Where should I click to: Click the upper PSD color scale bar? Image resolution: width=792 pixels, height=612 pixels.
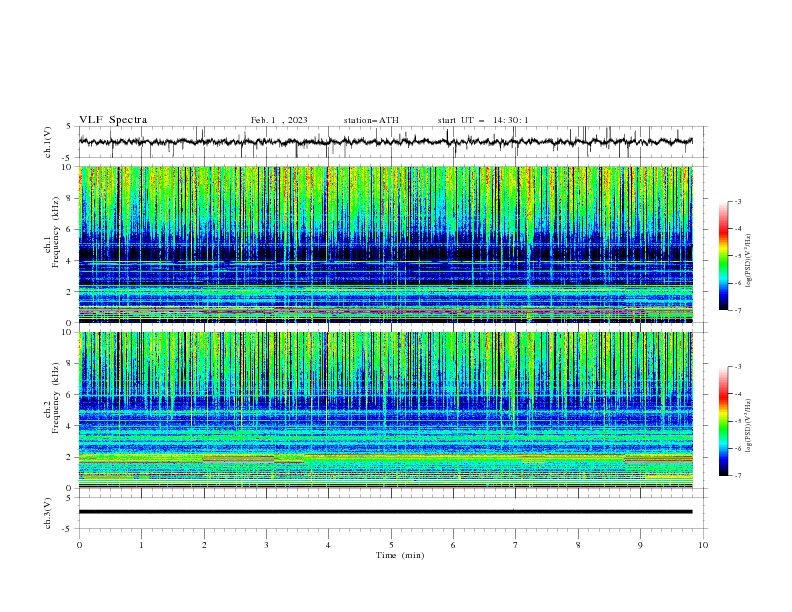point(723,256)
